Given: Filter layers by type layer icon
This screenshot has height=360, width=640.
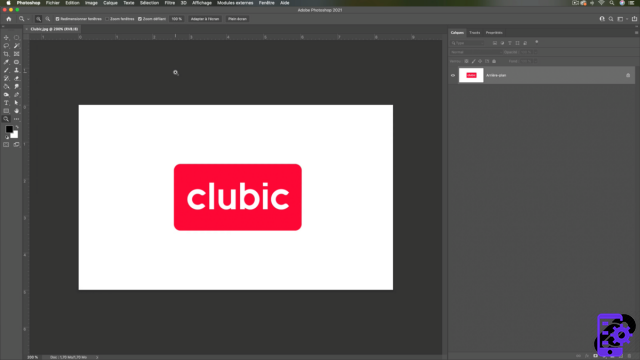Looking at the screenshot, I should point(510,43).
